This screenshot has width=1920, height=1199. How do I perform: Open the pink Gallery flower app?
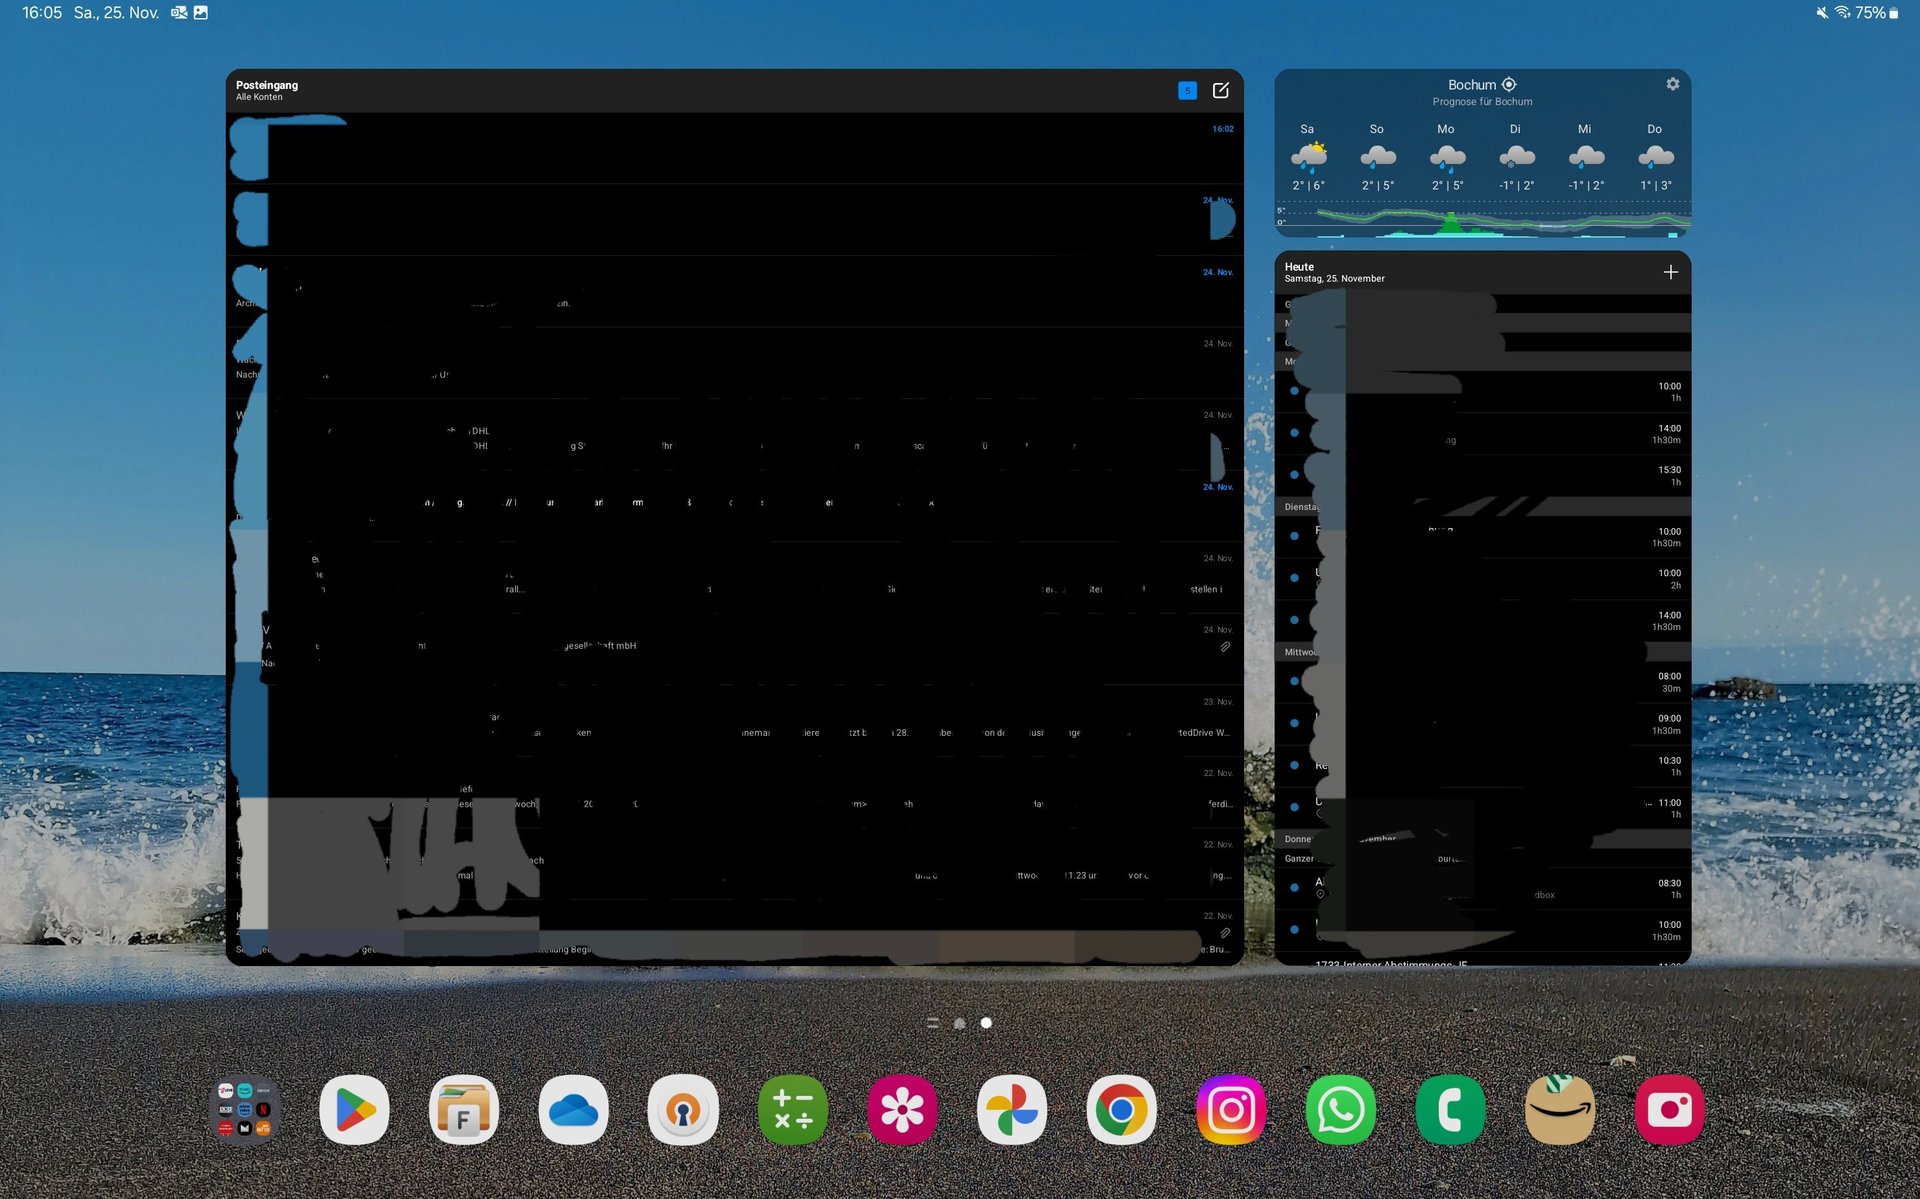point(902,1110)
